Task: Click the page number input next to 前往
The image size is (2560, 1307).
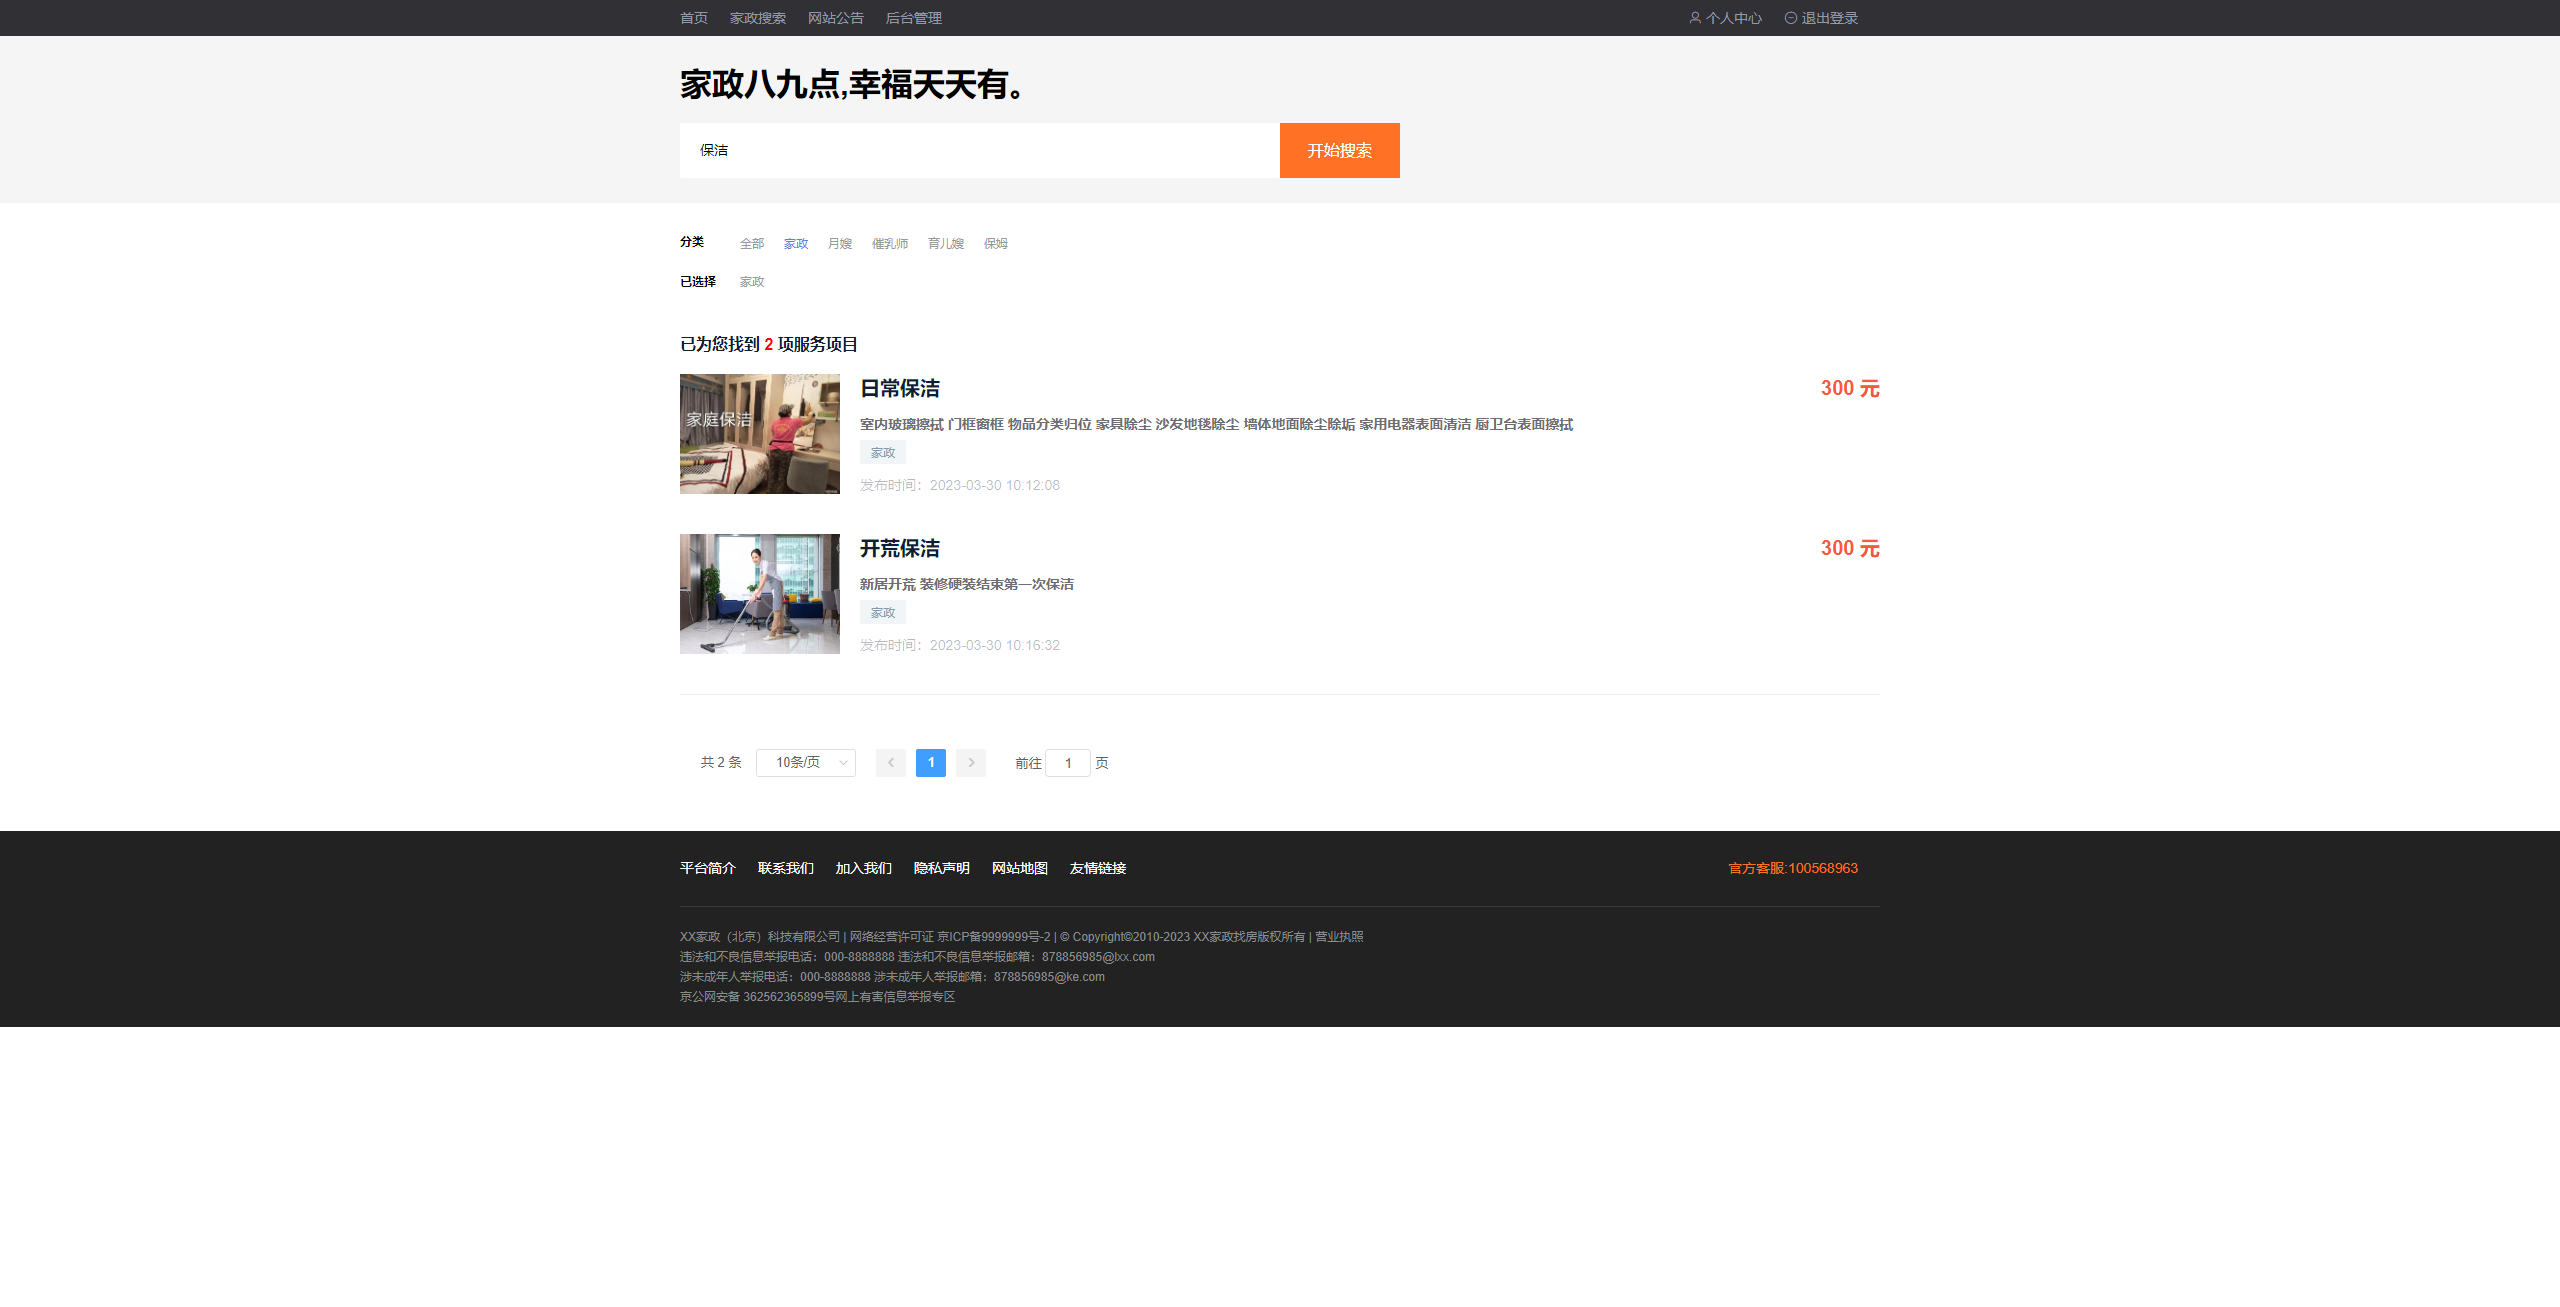Action: click(x=1068, y=762)
